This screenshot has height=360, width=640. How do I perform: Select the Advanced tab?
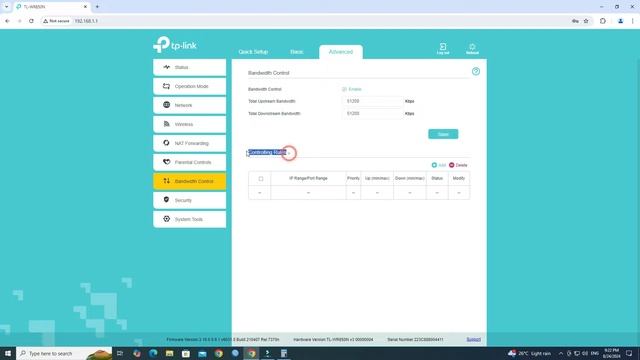[341, 52]
